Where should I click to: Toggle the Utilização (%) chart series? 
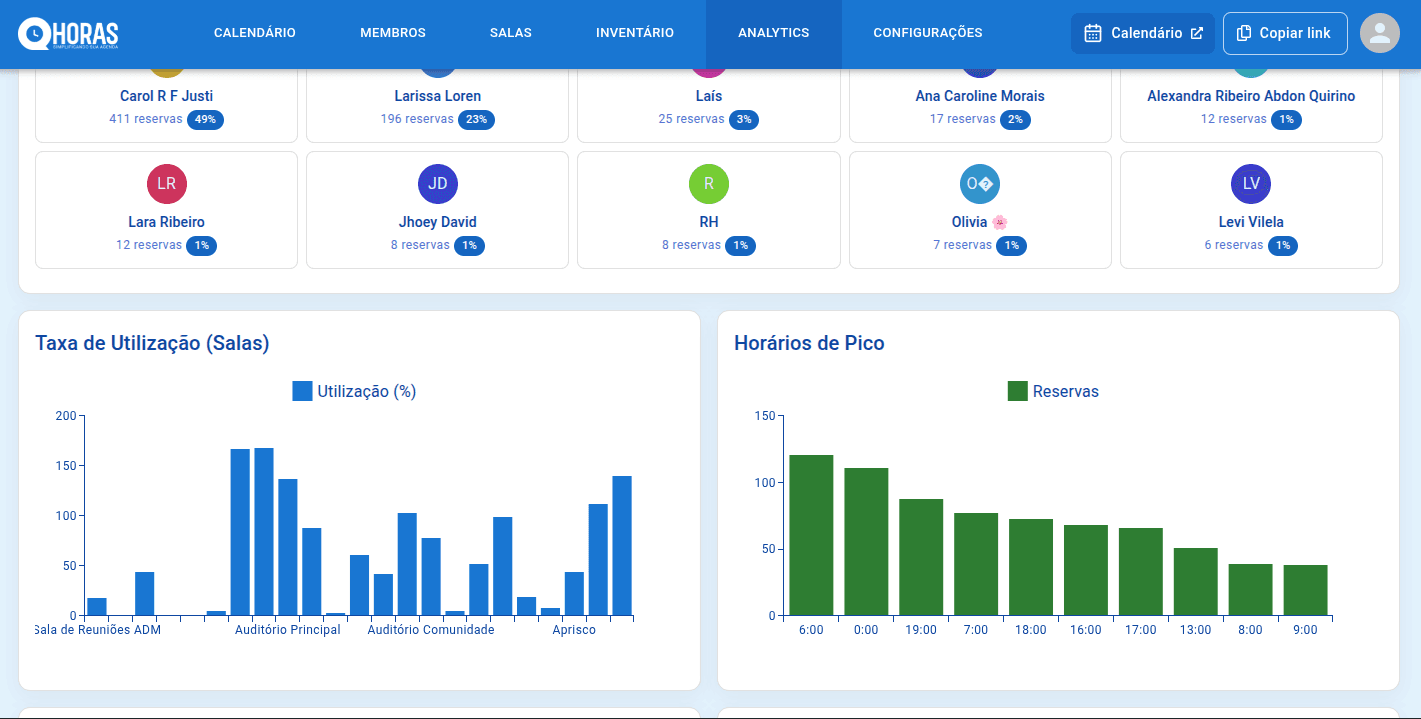353,390
